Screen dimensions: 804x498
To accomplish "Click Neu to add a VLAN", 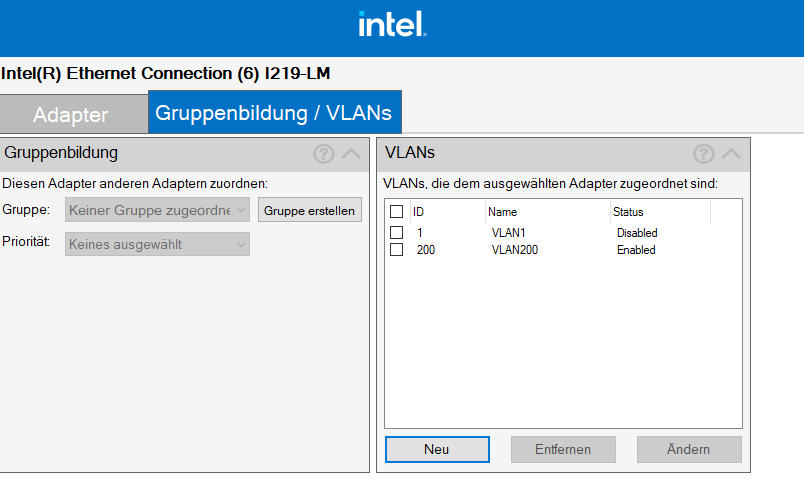I will [x=437, y=449].
